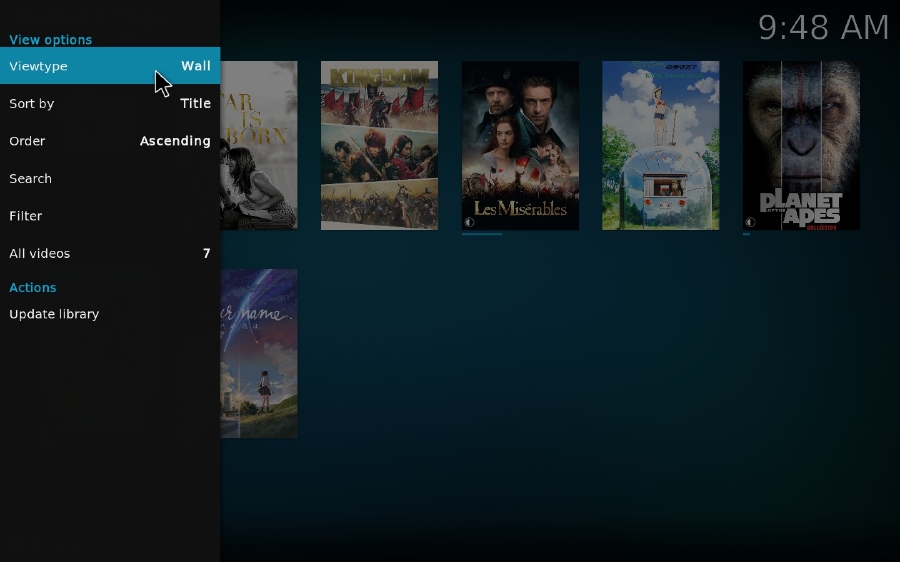This screenshot has height=562, width=900.
Task: Change the Sort by Title setting
Action: 110,103
